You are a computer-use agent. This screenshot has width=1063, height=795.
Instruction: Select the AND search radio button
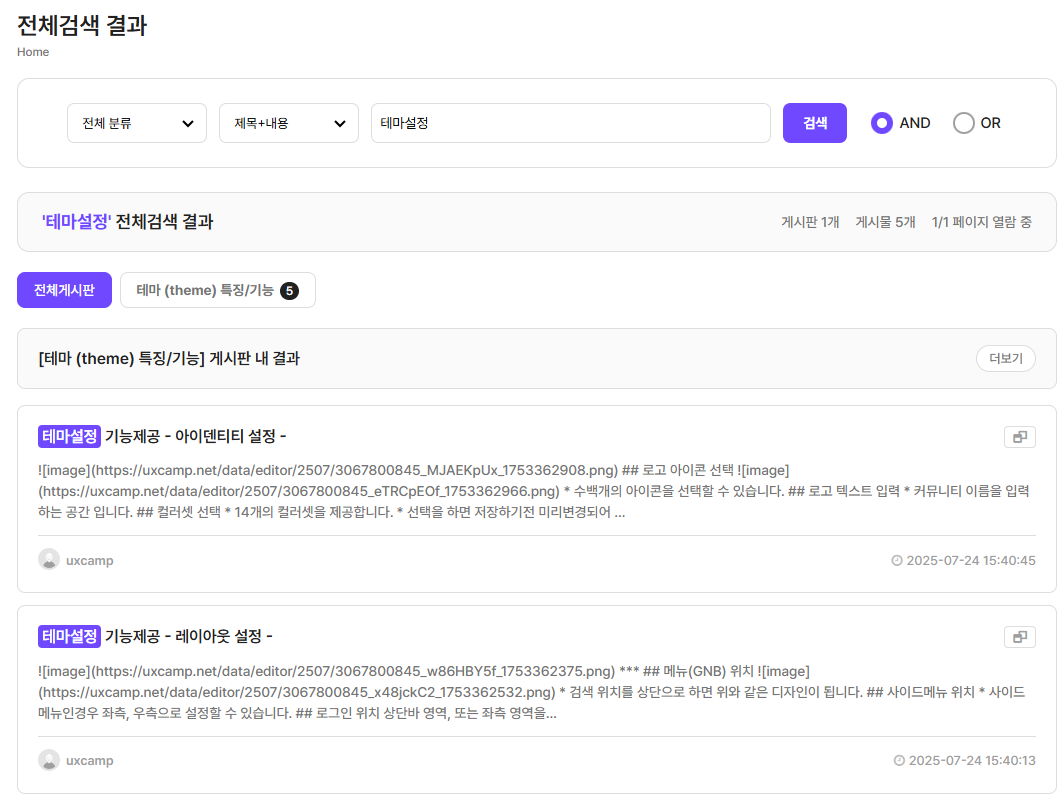point(881,123)
